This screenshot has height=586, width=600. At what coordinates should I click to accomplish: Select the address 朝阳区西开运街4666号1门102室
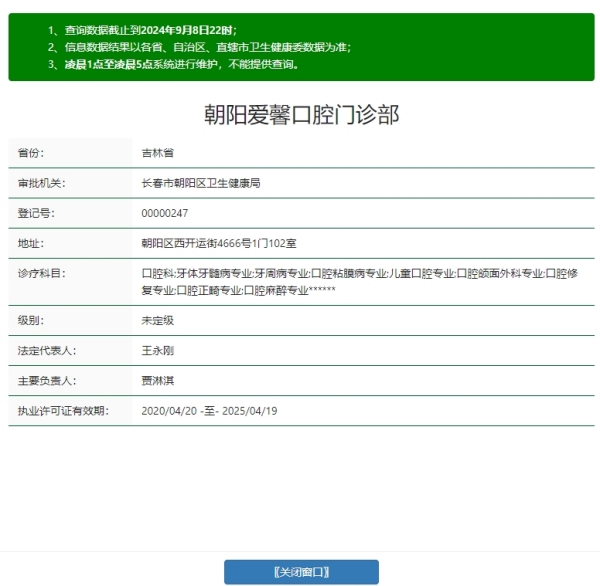coord(219,243)
